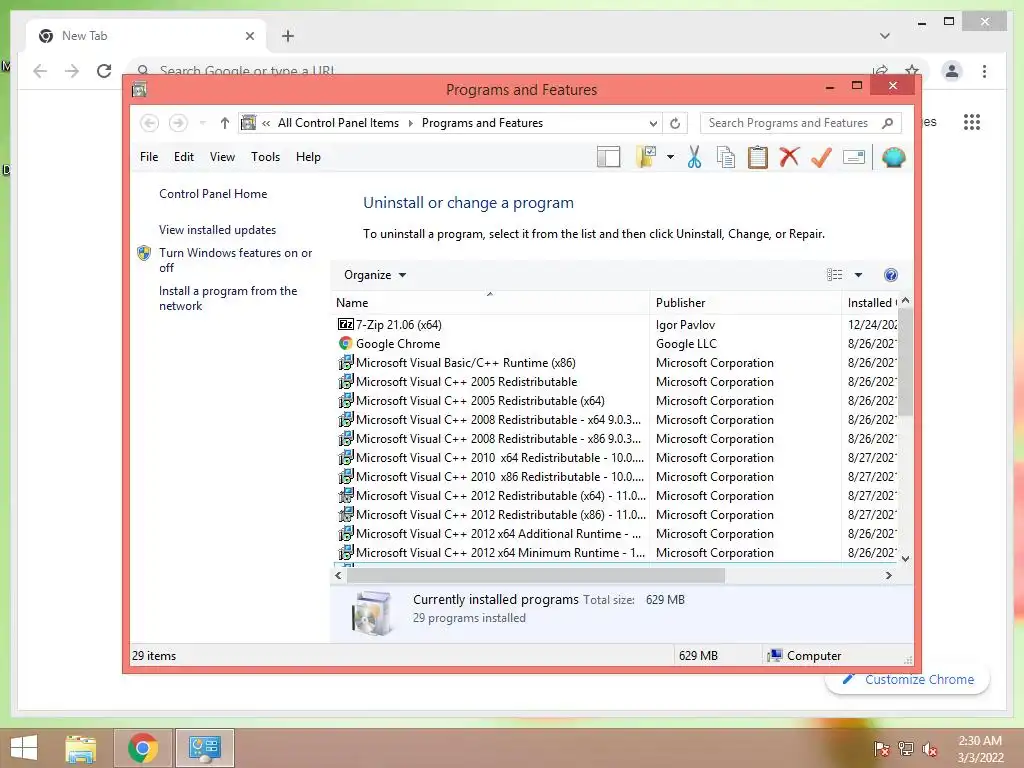The width and height of the screenshot is (1024, 768).
Task: Open the Help menu
Action: point(308,157)
